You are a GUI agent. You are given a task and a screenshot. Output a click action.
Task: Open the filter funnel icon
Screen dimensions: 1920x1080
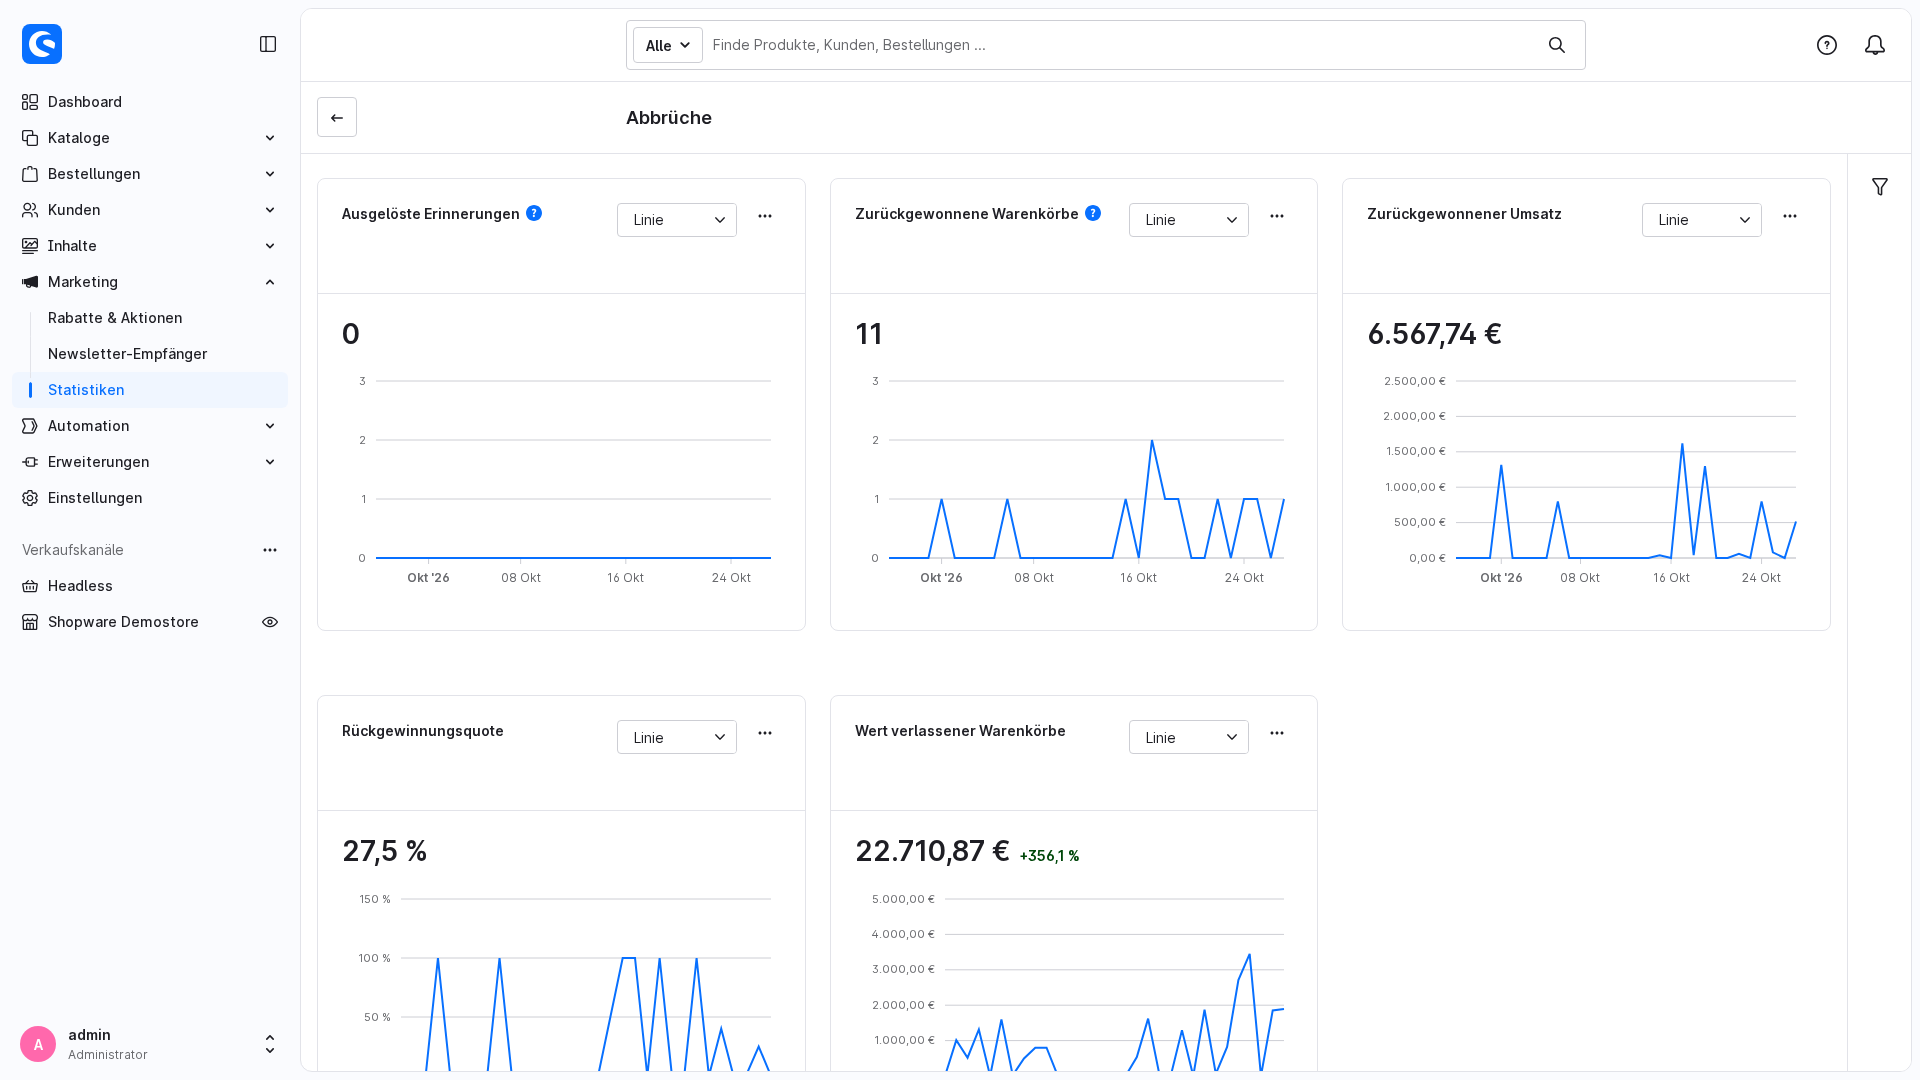click(x=1880, y=187)
